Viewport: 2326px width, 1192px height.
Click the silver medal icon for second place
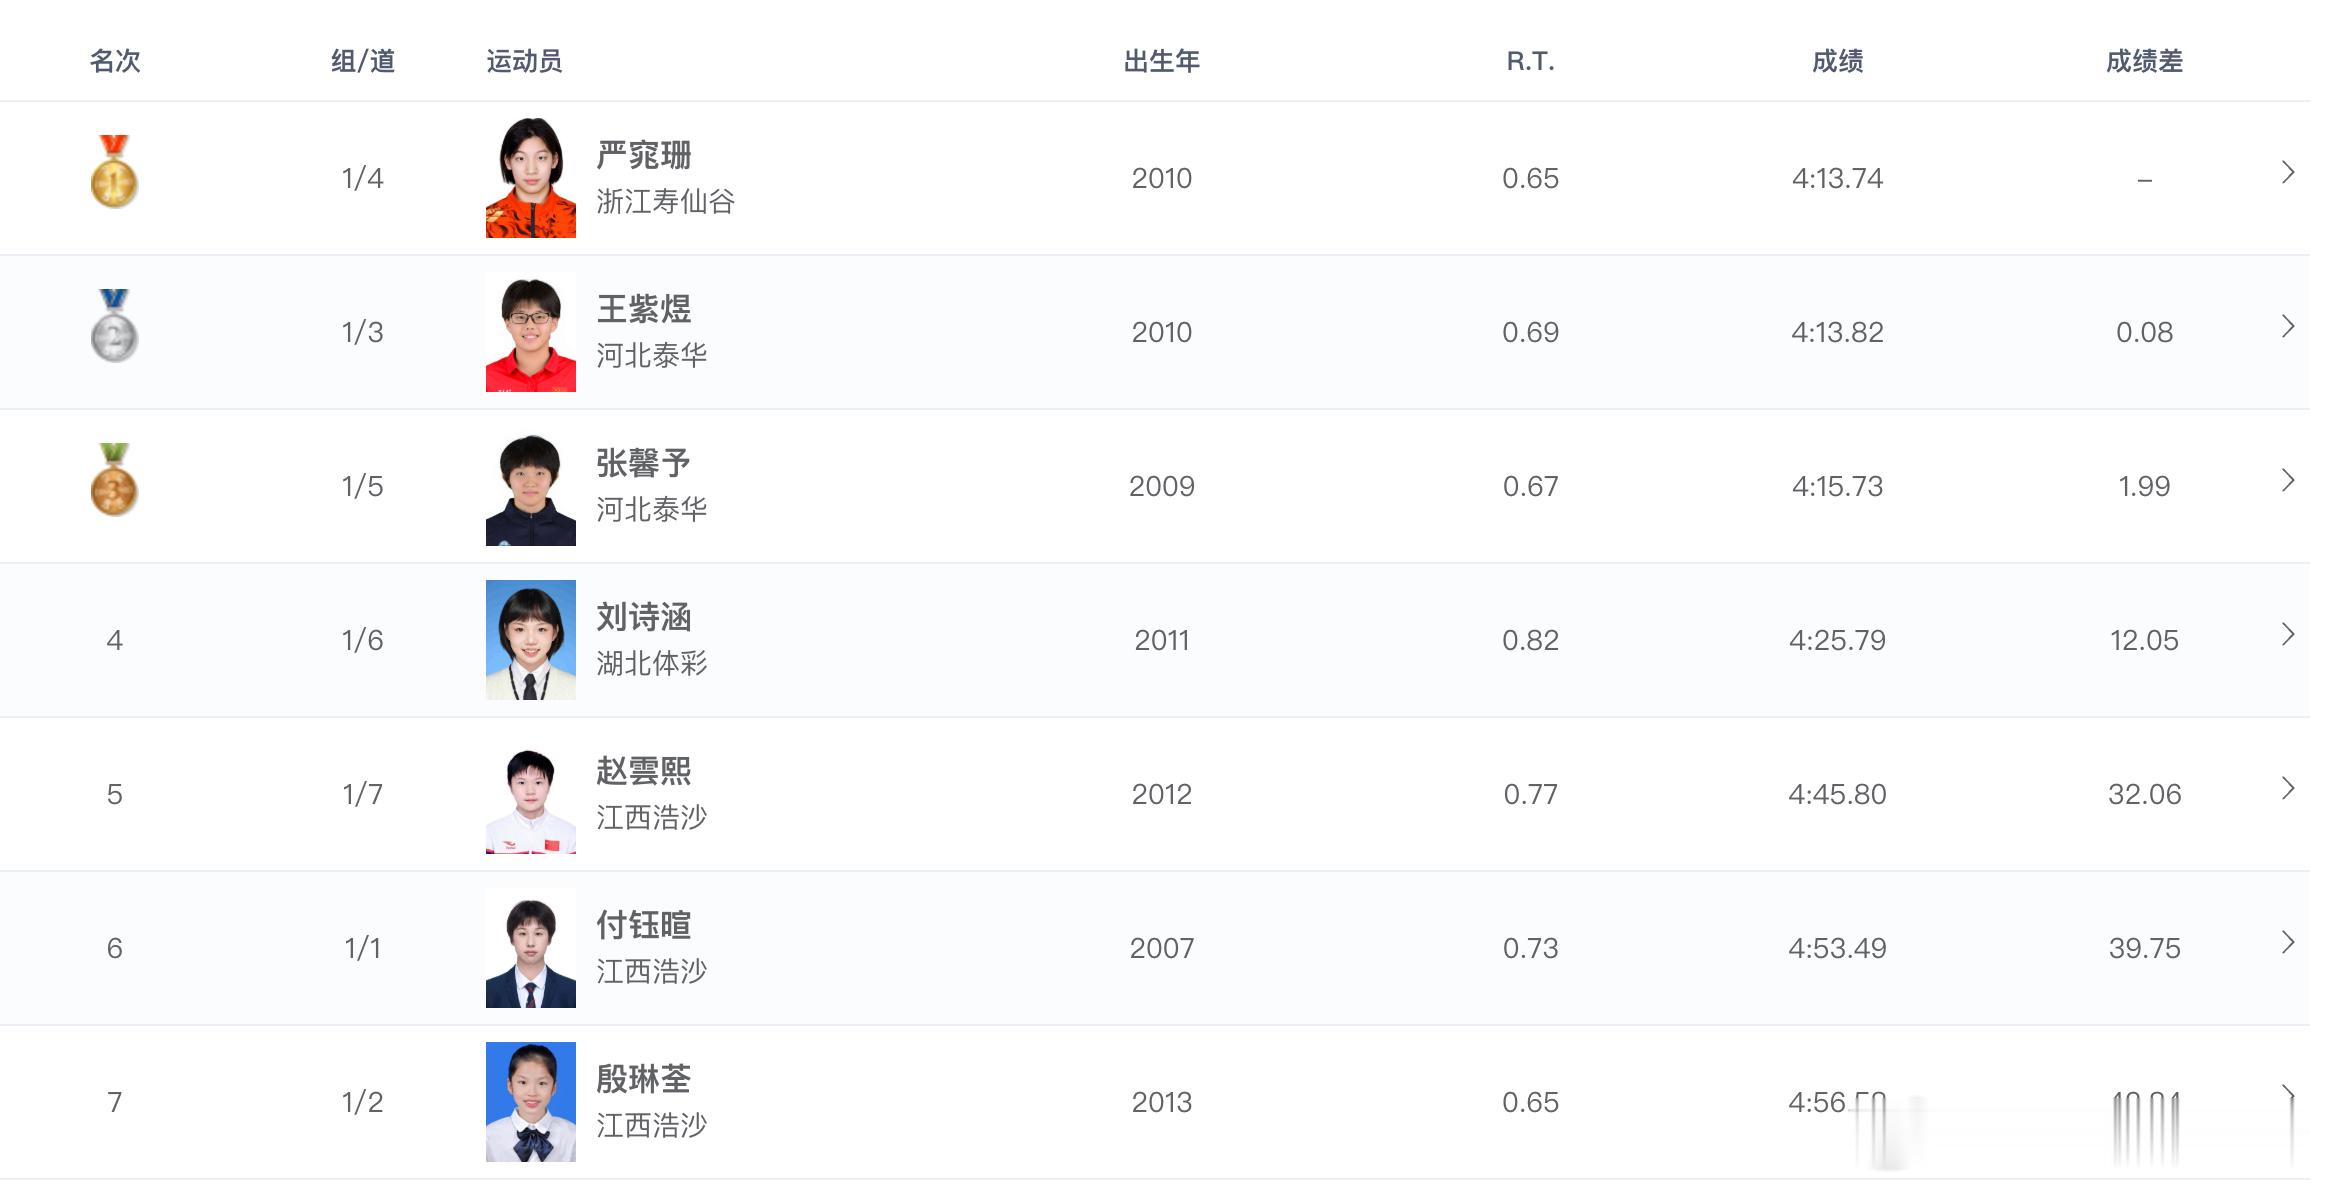pos(114,325)
